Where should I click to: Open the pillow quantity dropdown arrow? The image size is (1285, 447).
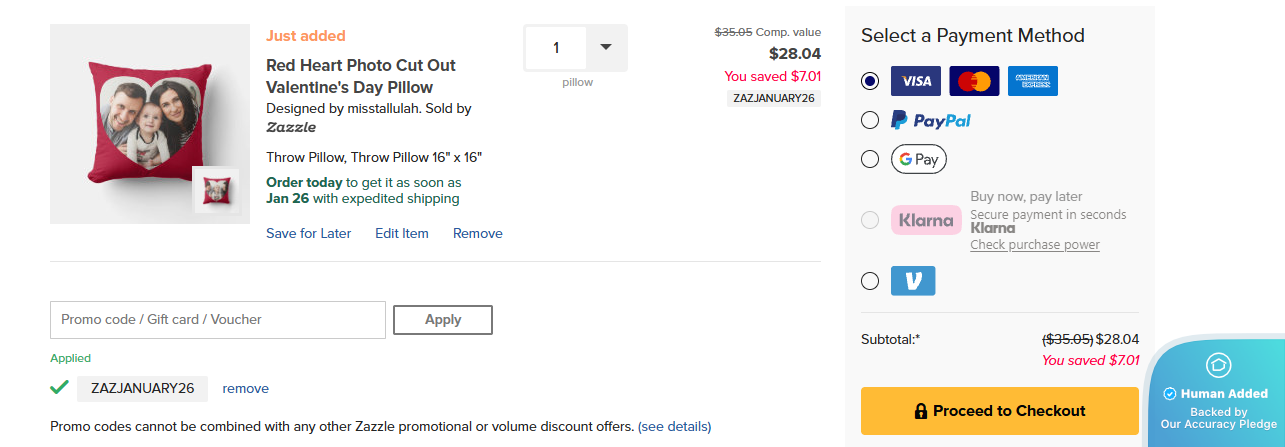coord(605,47)
